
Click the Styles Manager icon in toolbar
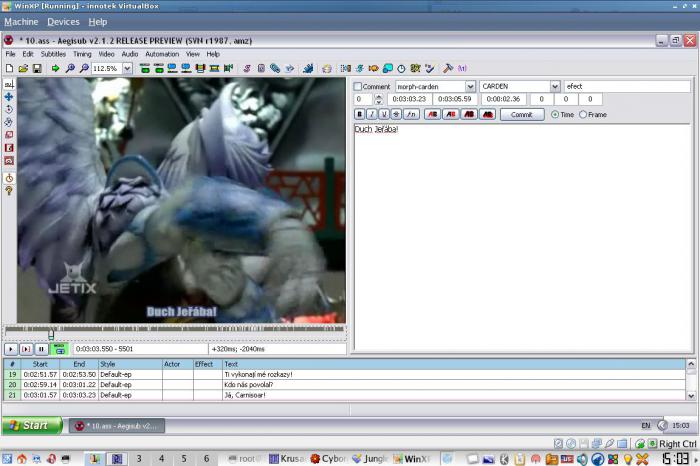(x=247, y=68)
